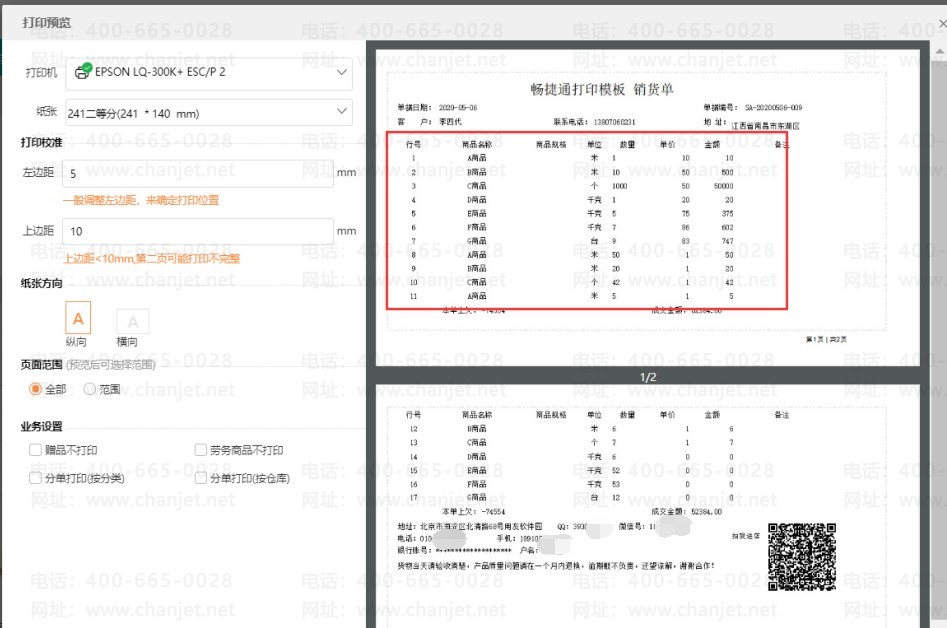Select the 横向 landscape orientation icon
The width and height of the screenshot is (947, 628).
tap(133, 321)
